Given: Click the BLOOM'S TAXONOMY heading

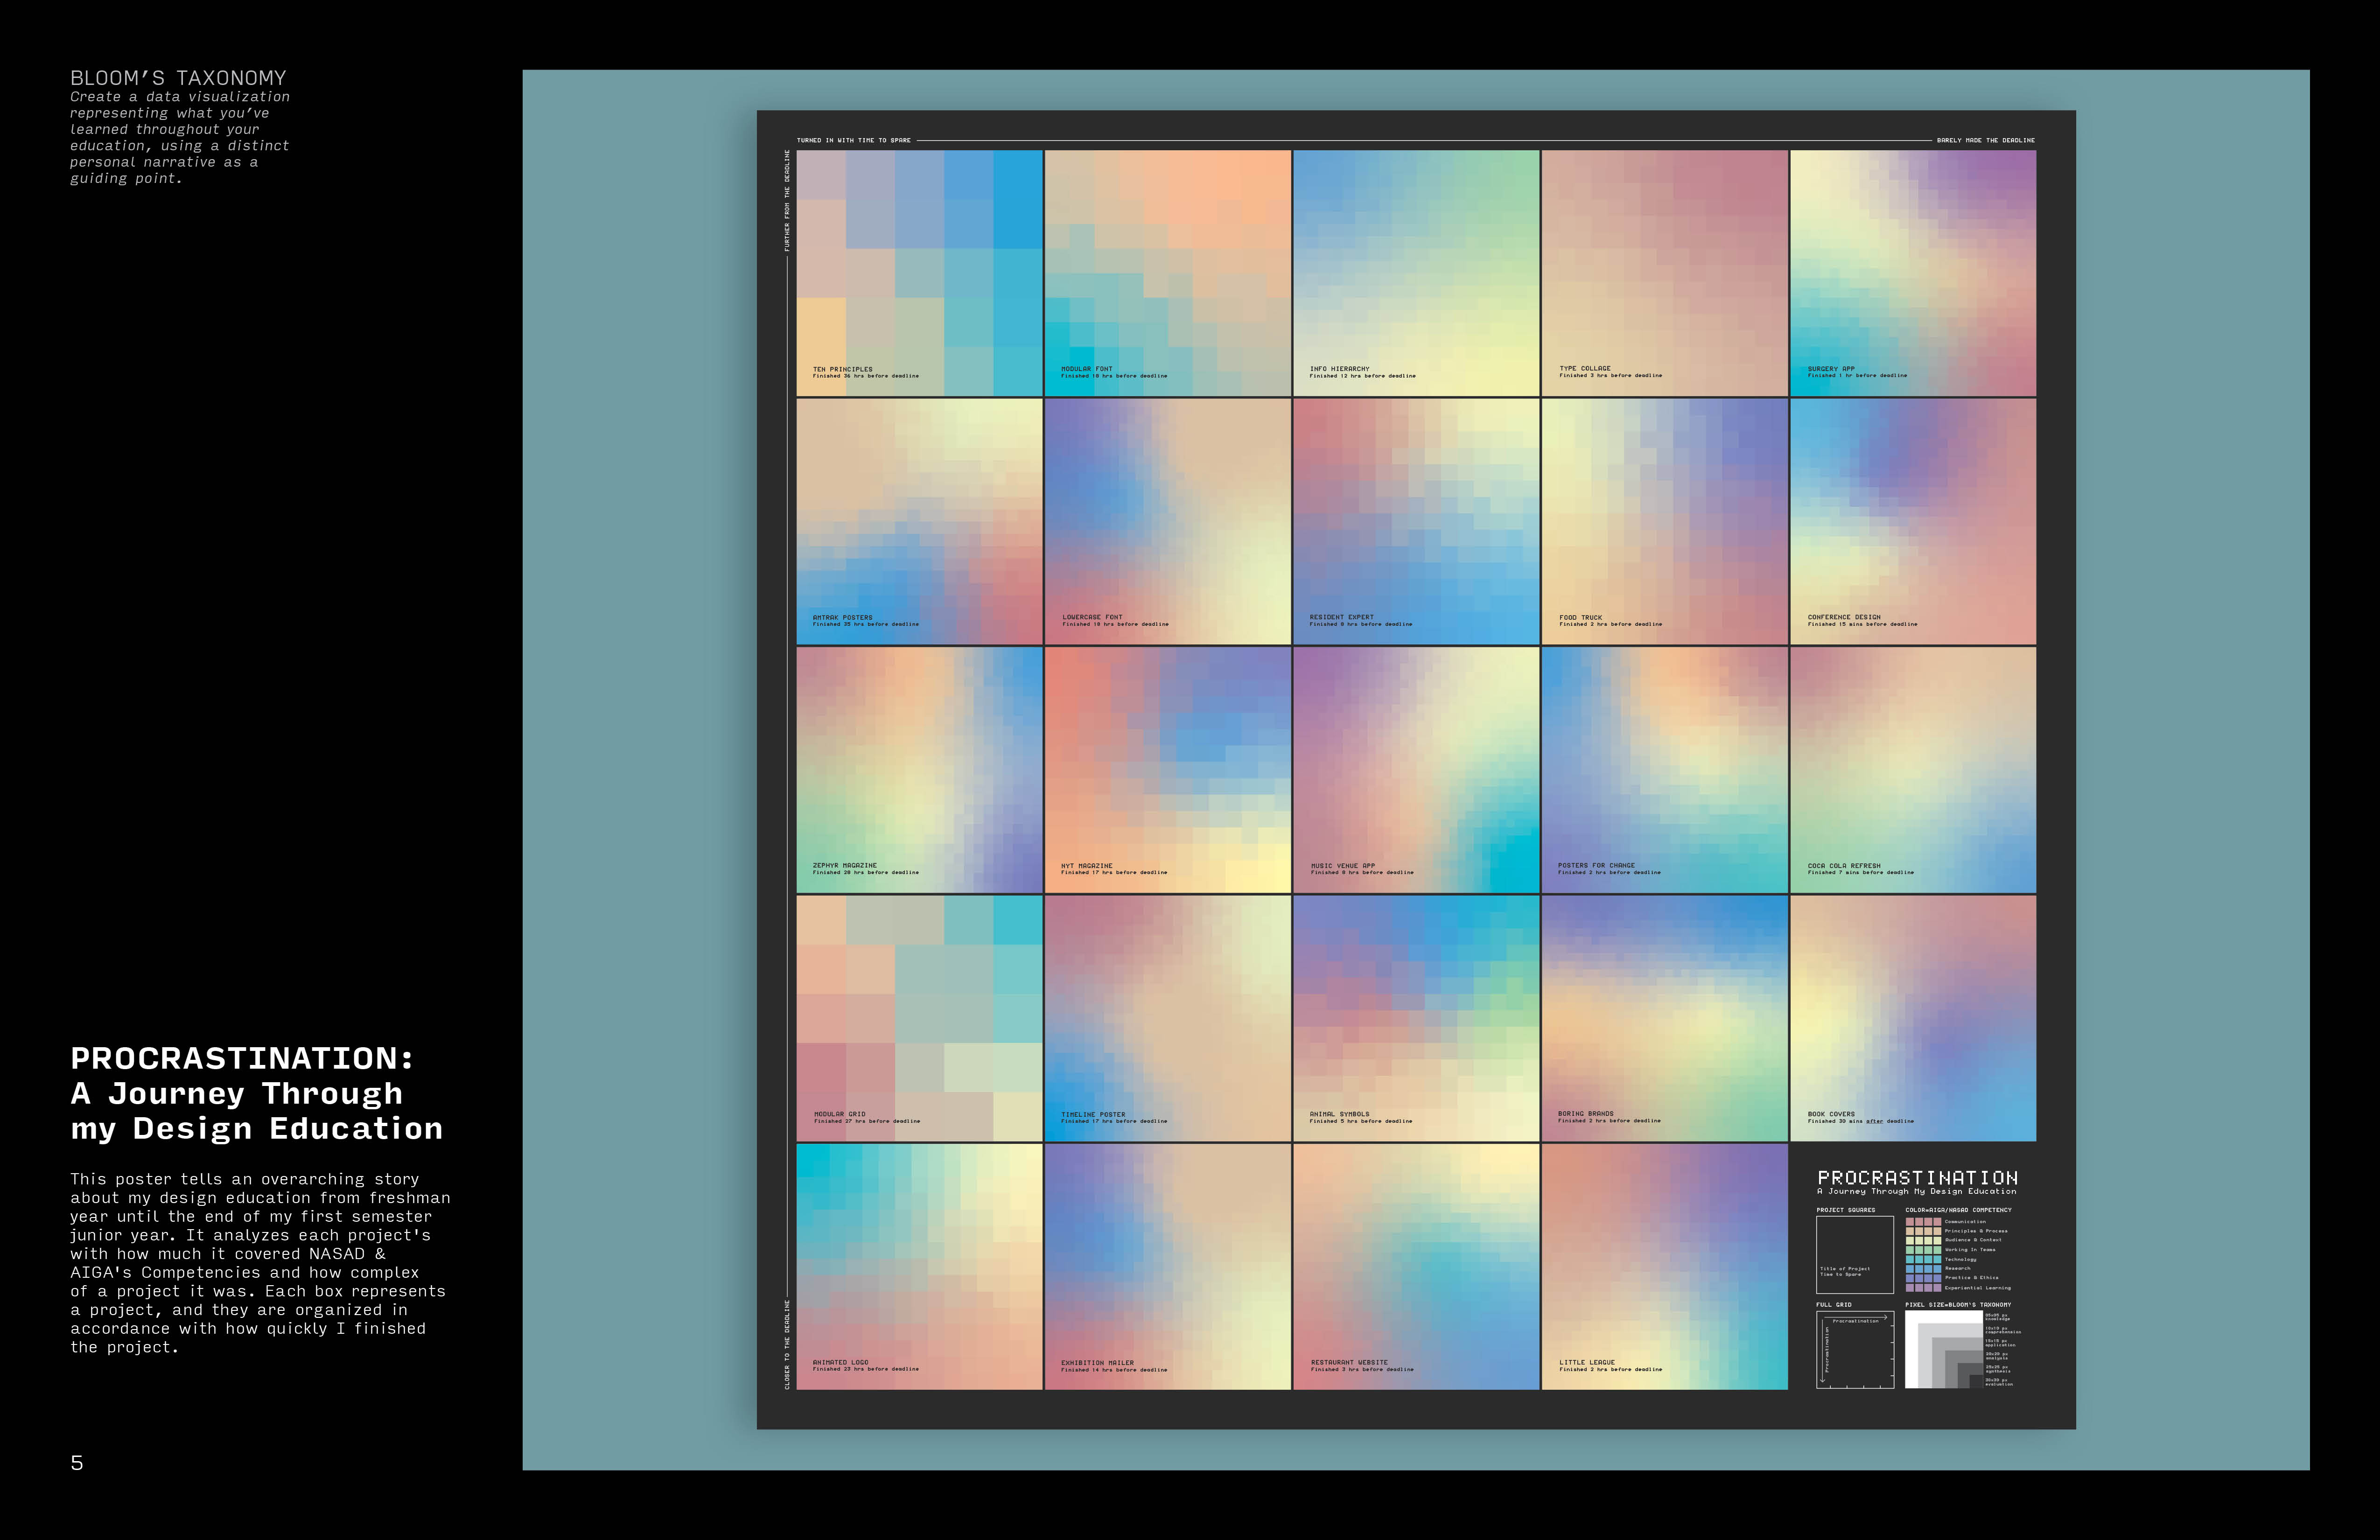Looking at the screenshot, I should (178, 78).
